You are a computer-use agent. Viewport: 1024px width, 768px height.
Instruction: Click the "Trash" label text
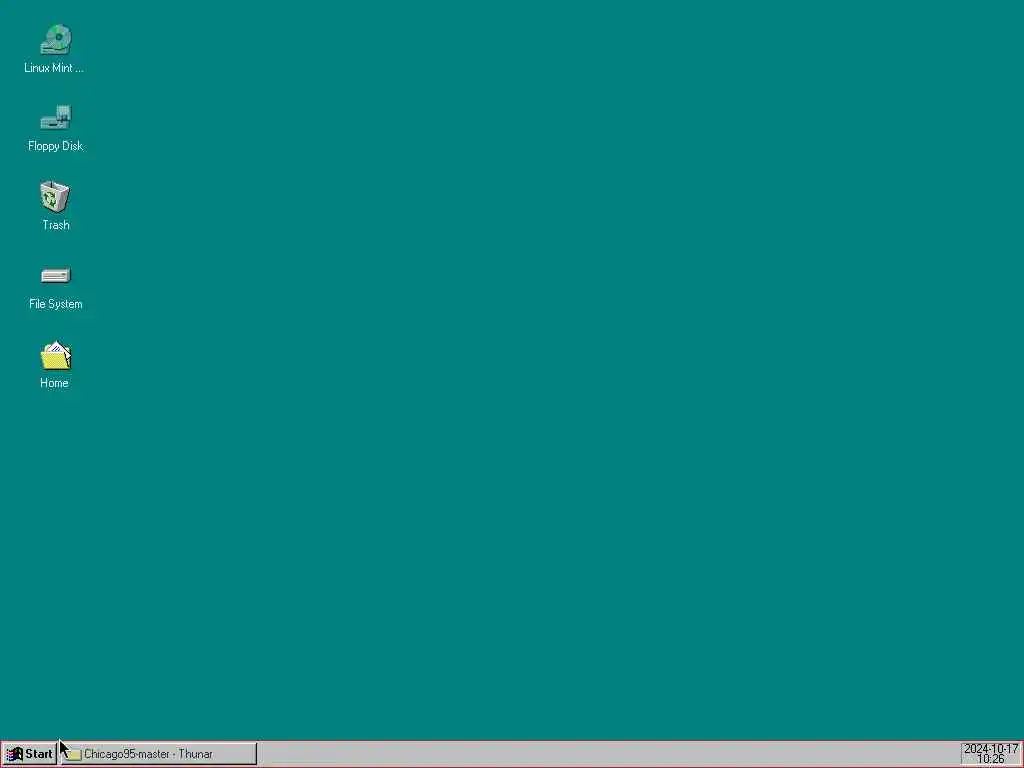pos(56,225)
